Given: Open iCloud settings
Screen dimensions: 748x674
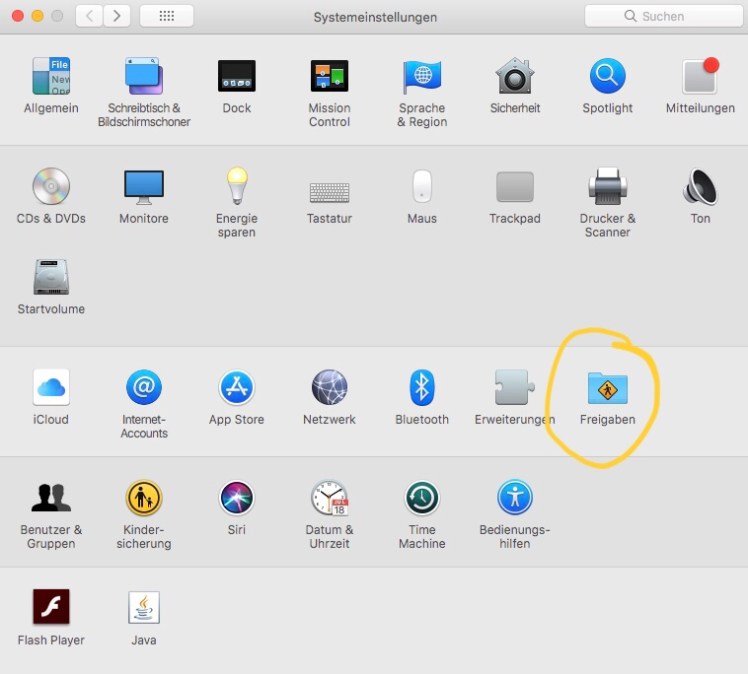Looking at the screenshot, I should tap(51, 388).
